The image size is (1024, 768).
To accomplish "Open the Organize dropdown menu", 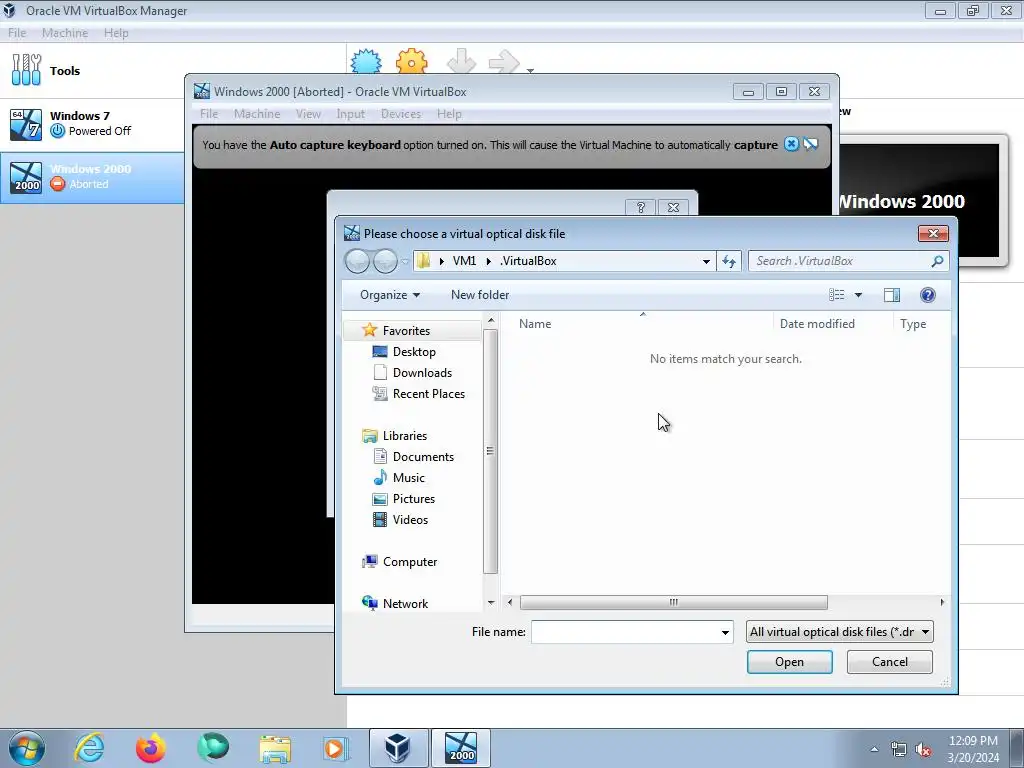I will [x=390, y=295].
